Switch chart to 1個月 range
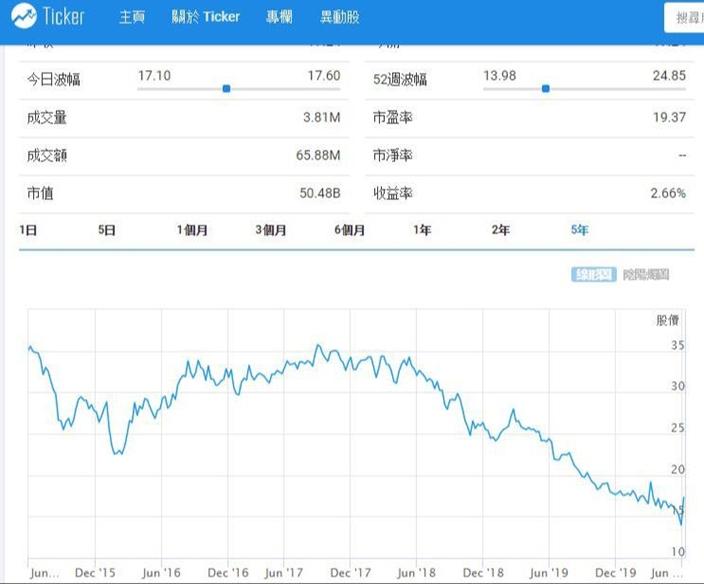The width and height of the screenshot is (704, 584). point(192,230)
